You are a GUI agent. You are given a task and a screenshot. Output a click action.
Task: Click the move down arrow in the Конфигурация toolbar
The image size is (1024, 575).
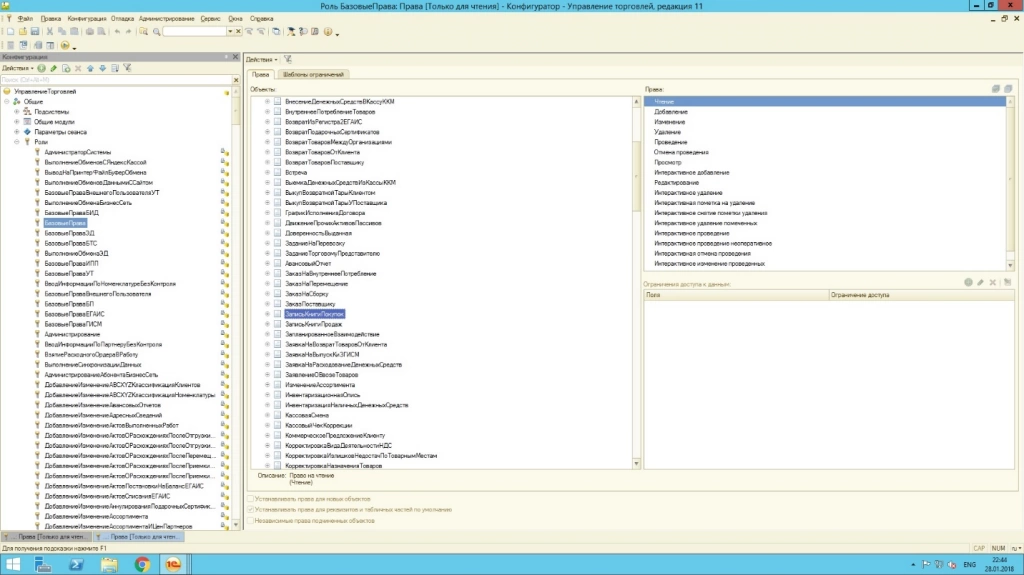point(102,68)
